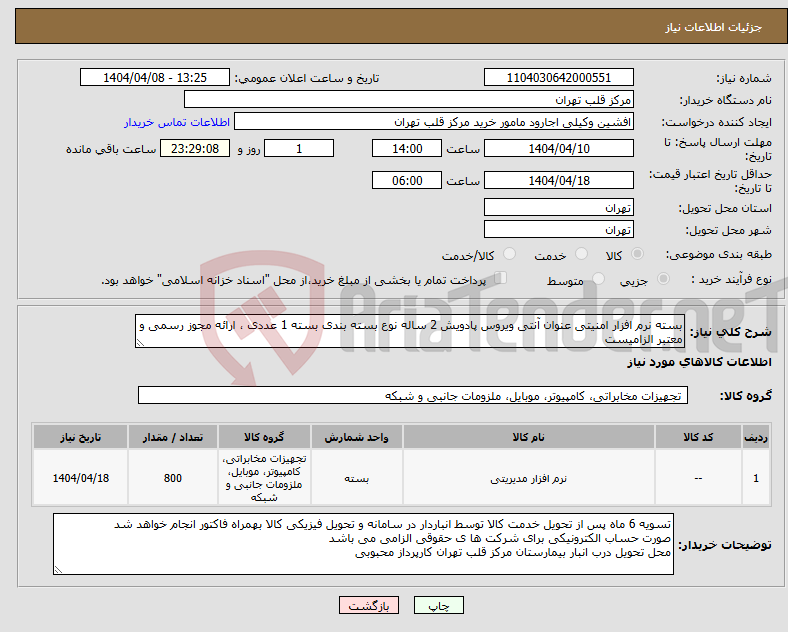Click the جزئیات اطلاعات نیاز header title

point(714,27)
